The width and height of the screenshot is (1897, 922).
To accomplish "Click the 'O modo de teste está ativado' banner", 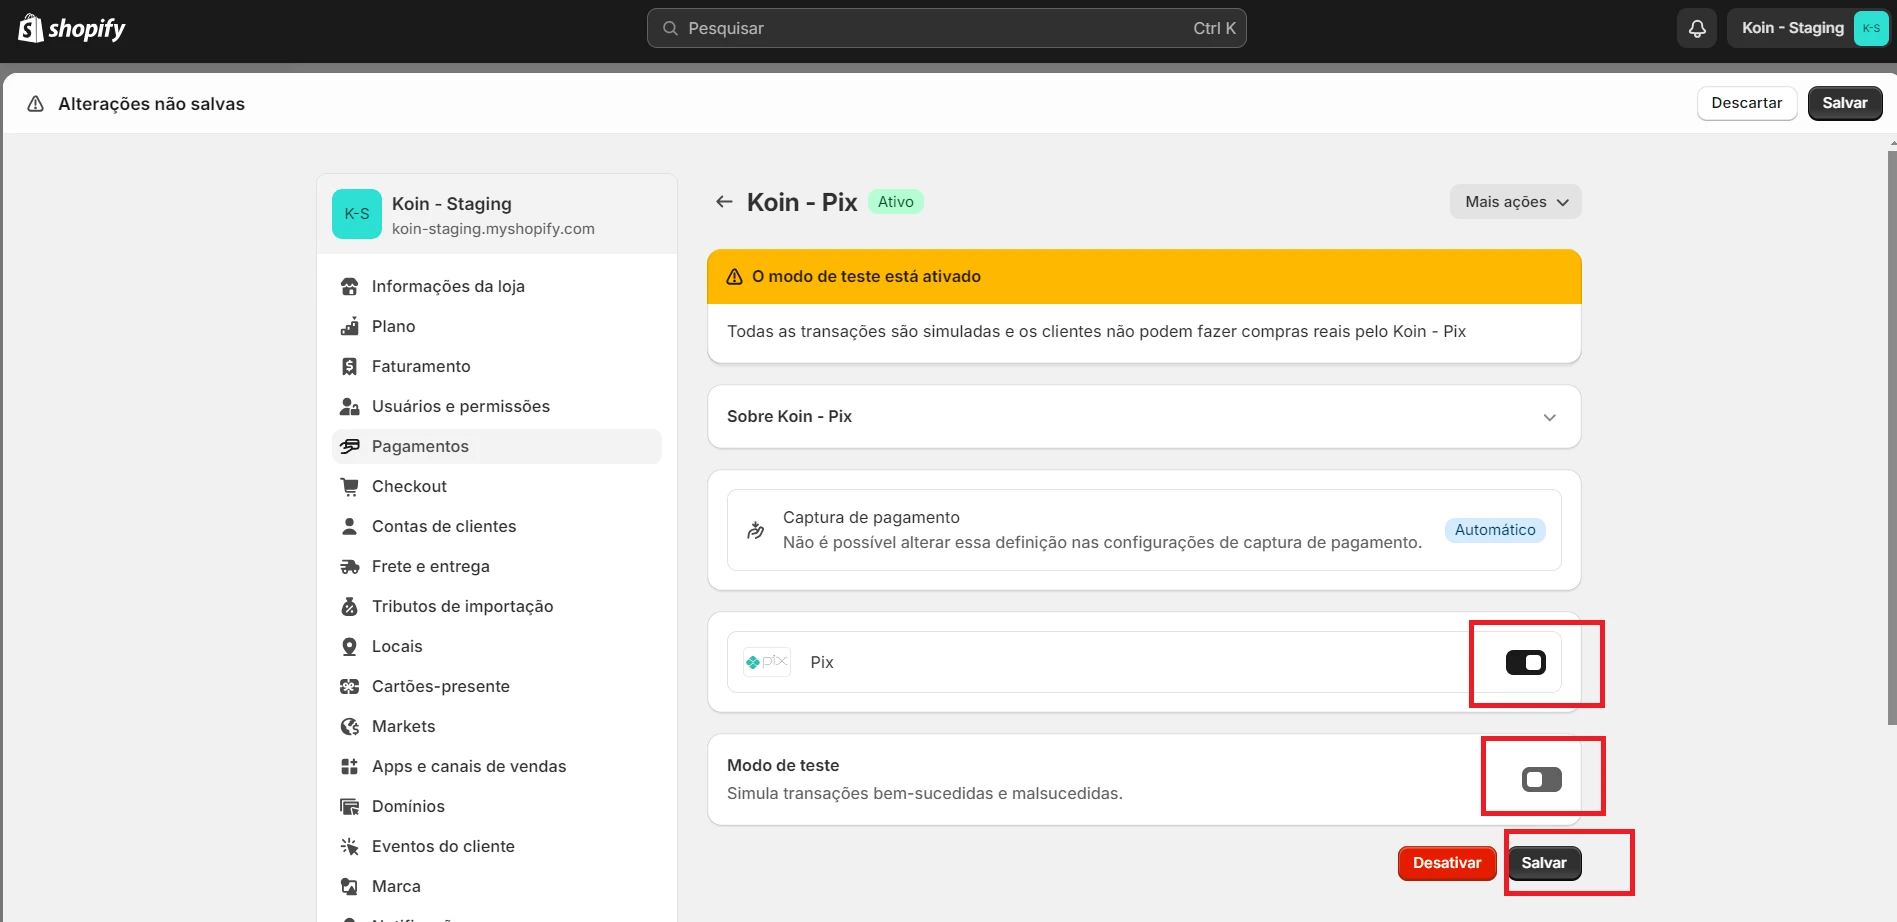I will click(x=1144, y=277).
